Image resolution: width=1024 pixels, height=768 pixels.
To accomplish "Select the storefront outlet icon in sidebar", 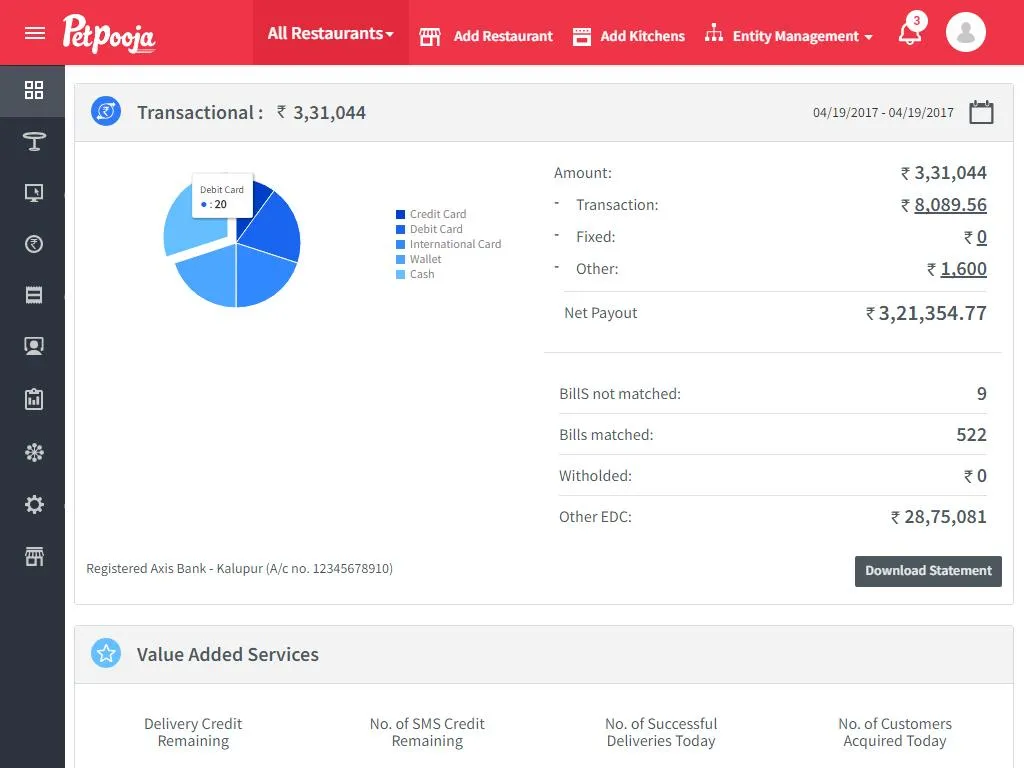I will pyautogui.click(x=33, y=556).
